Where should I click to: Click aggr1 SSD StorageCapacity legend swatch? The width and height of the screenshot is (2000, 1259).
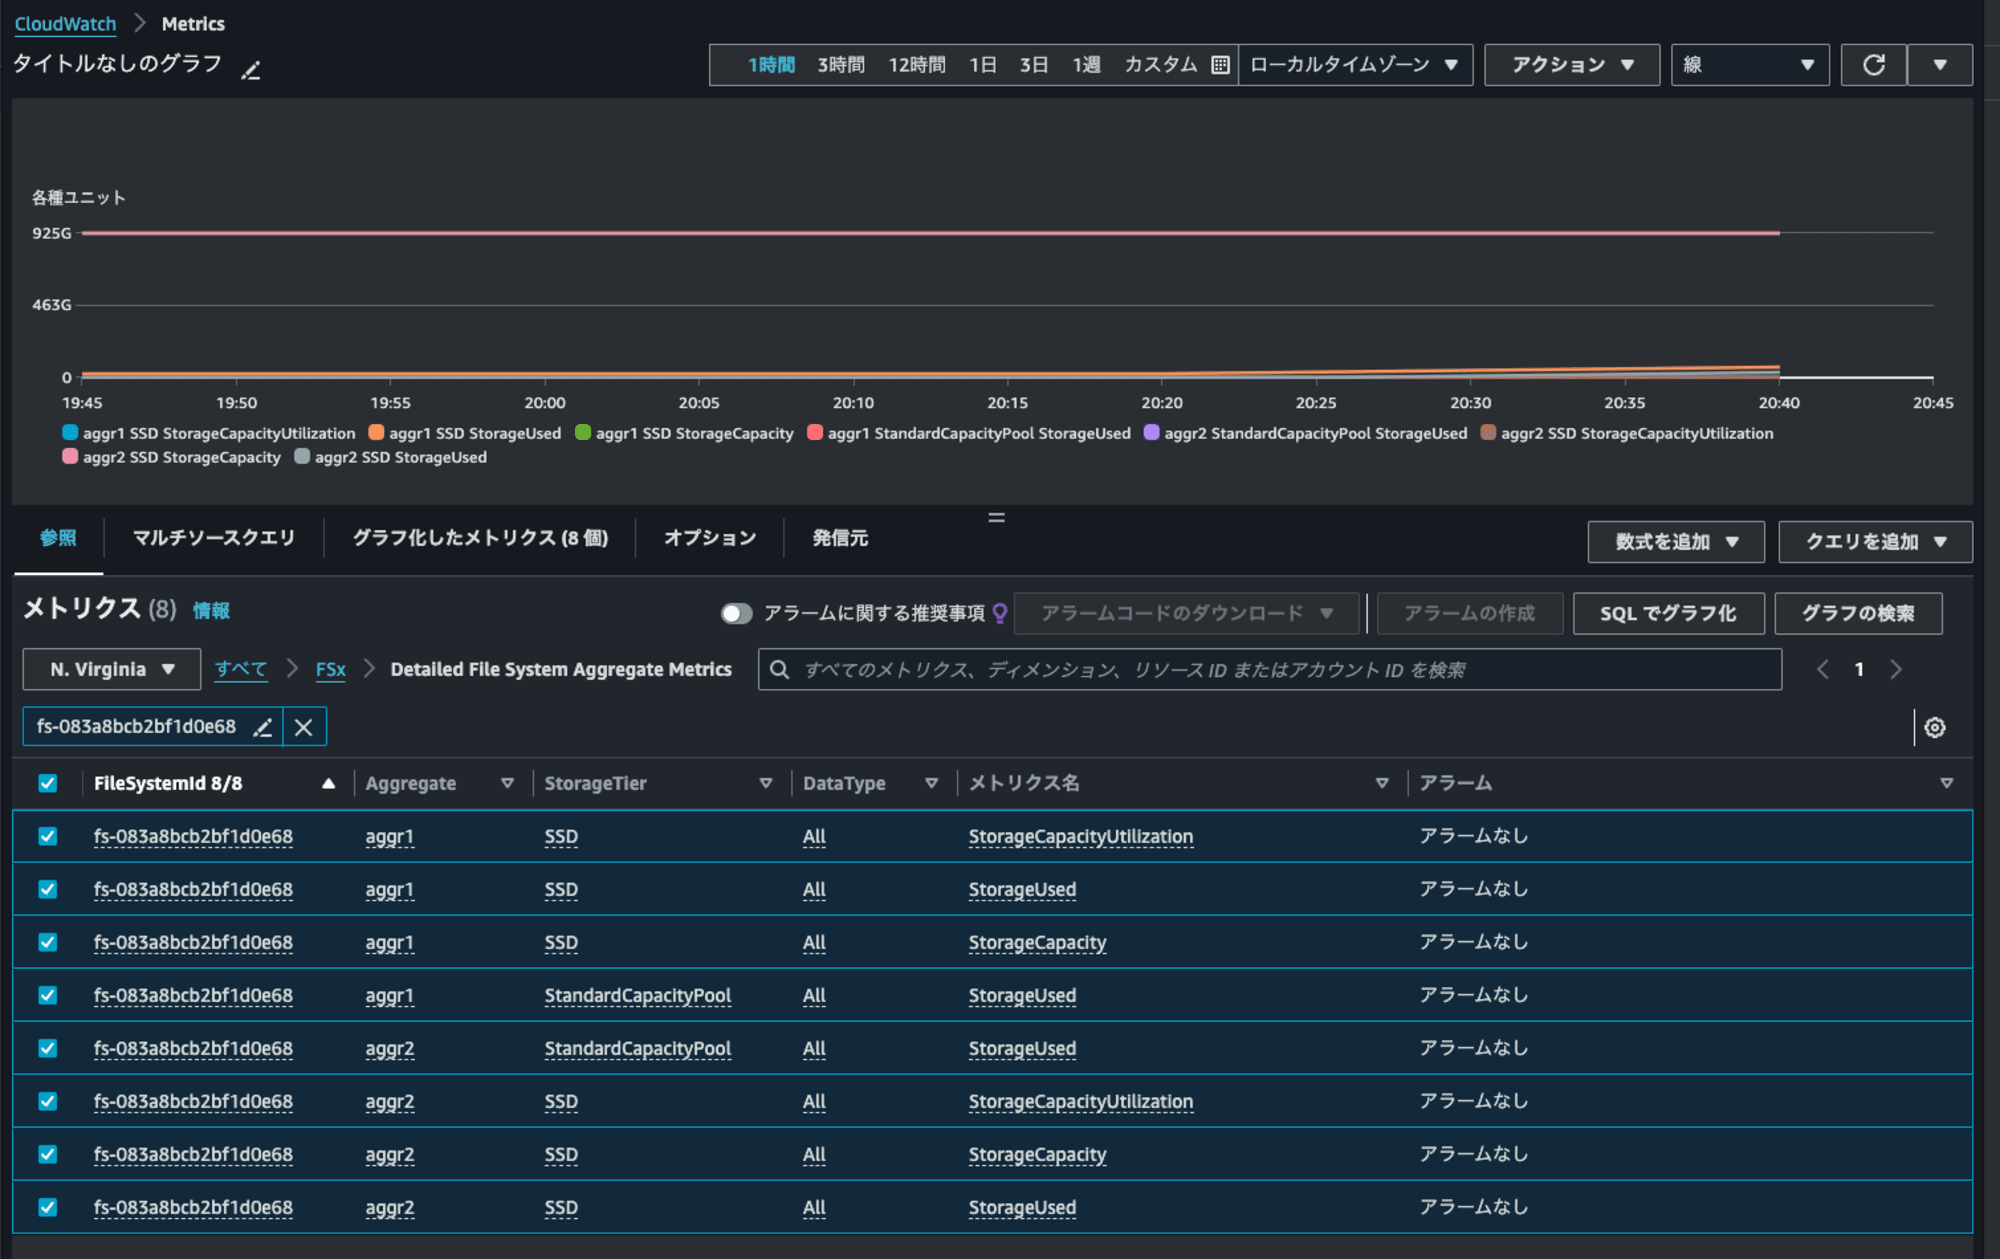(x=583, y=433)
